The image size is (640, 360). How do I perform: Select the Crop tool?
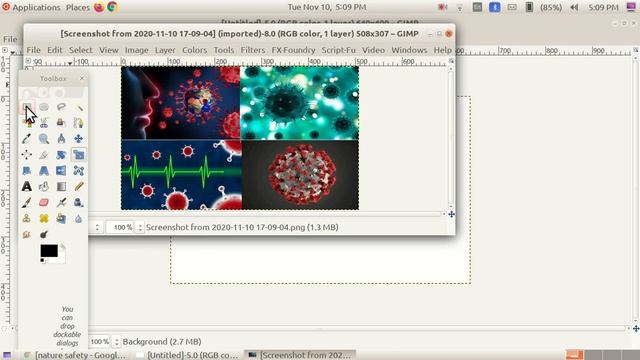coord(44,155)
